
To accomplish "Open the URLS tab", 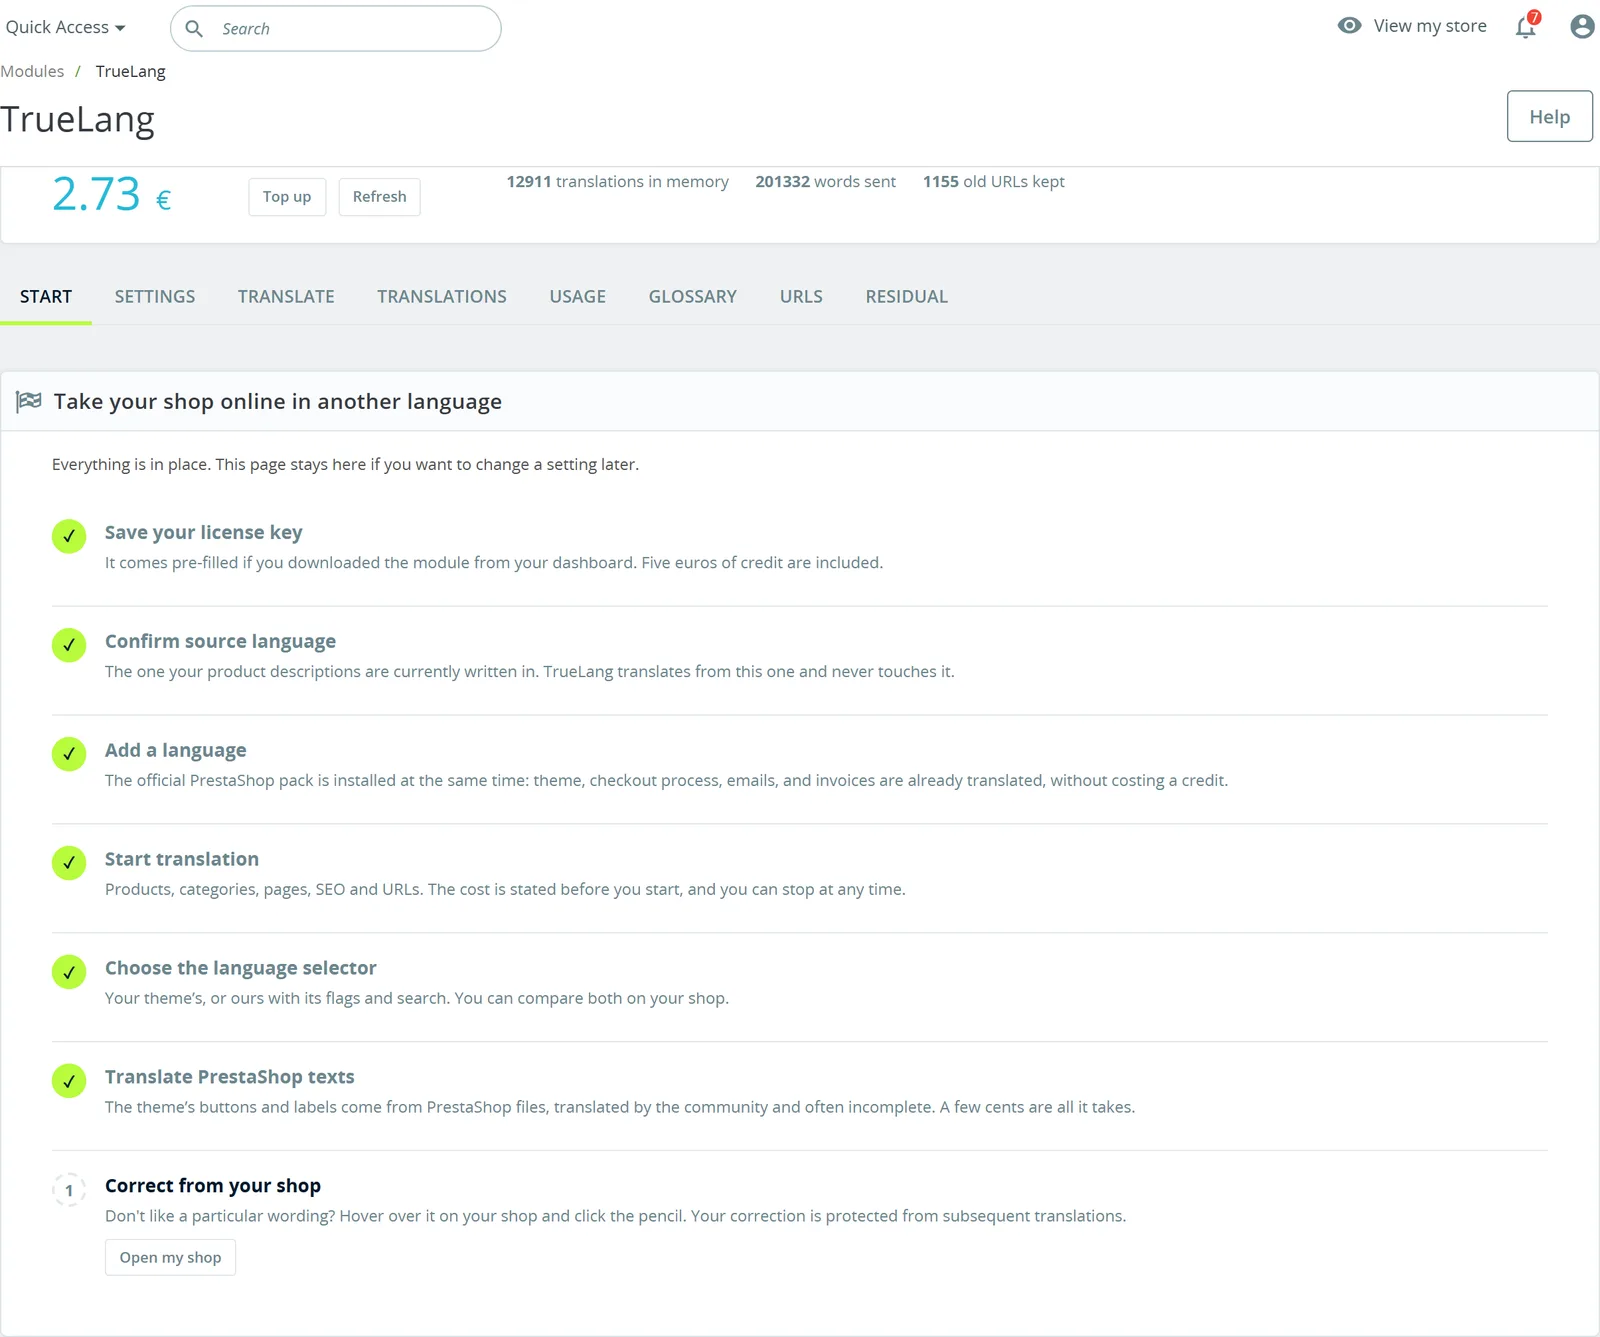I will [x=801, y=296].
